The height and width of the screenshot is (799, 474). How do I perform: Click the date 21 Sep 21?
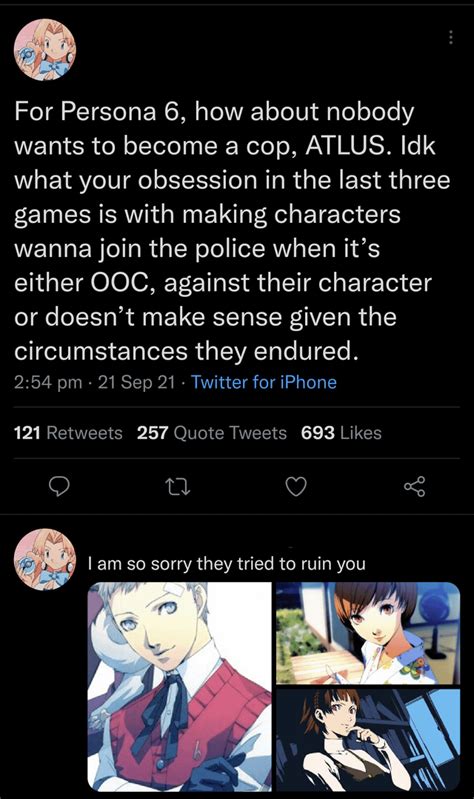tap(136, 382)
